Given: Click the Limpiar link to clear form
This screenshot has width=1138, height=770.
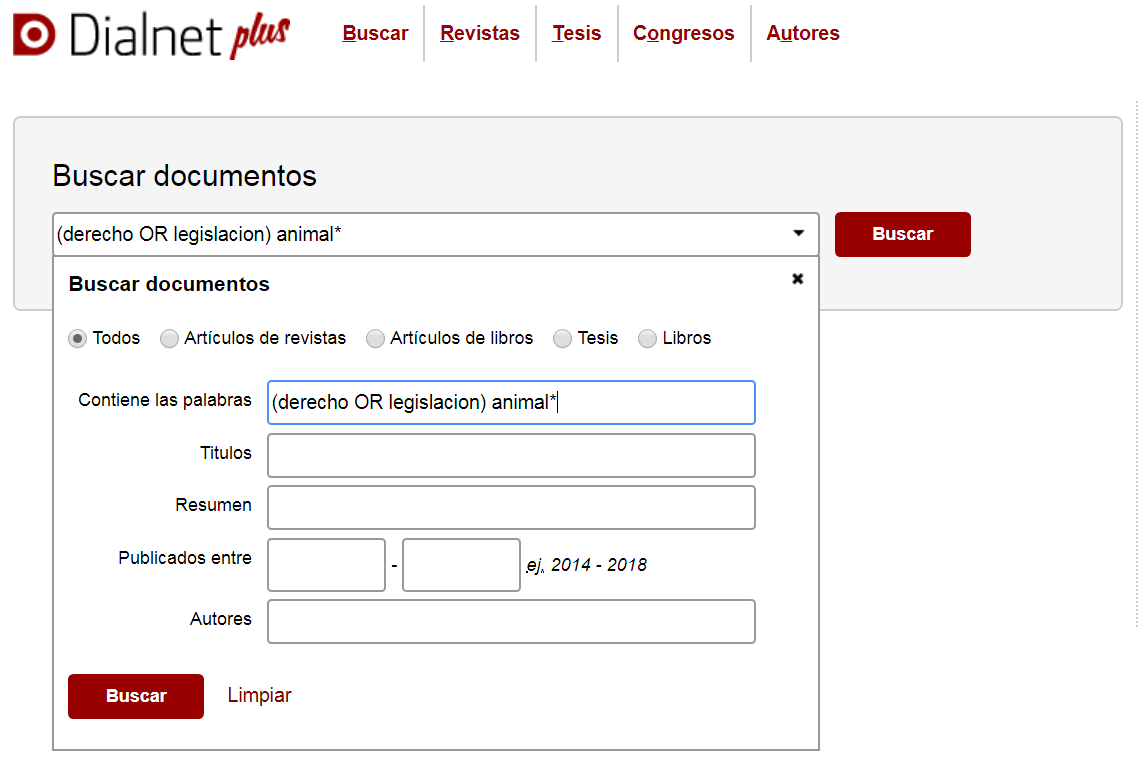Looking at the screenshot, I should pyautogui.click(x=259, y=695).
